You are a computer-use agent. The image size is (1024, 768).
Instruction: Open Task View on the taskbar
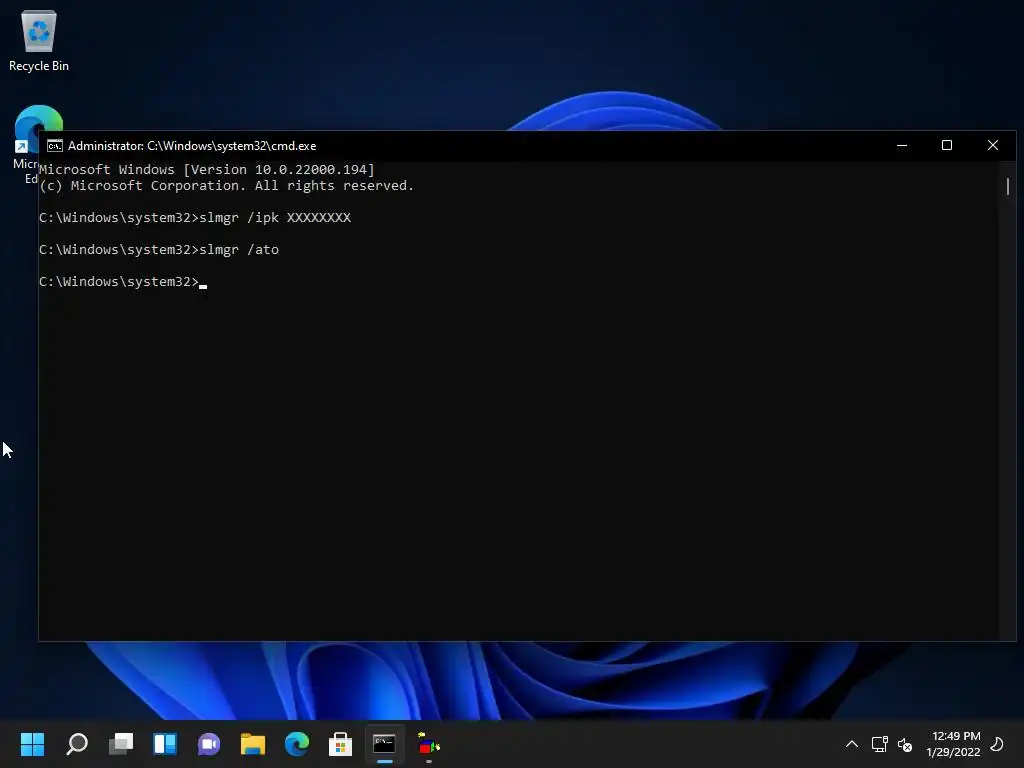[x=121, y=744]
